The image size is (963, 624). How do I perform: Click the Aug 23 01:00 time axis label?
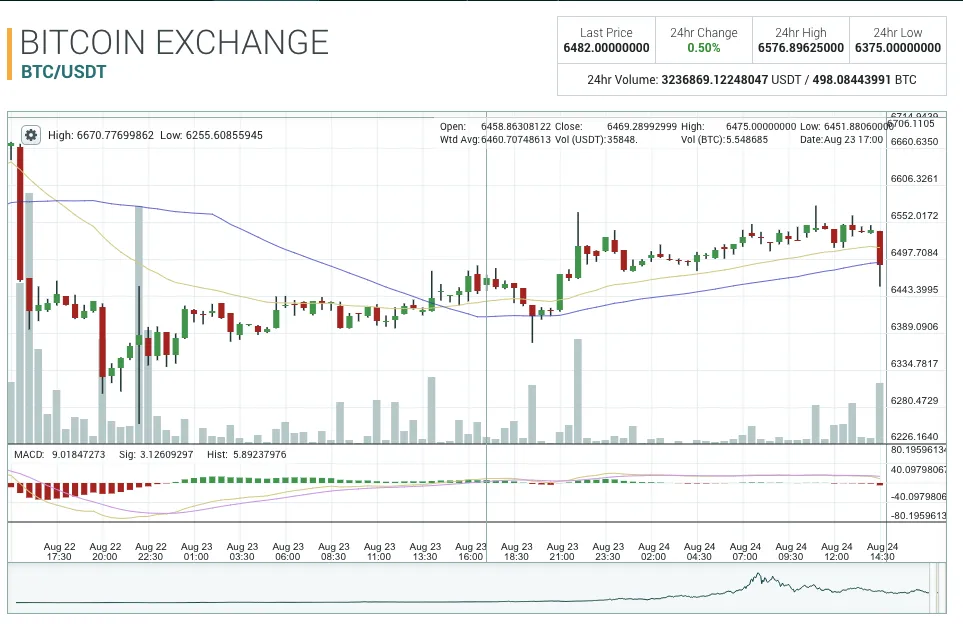click(x=197, y=552)
